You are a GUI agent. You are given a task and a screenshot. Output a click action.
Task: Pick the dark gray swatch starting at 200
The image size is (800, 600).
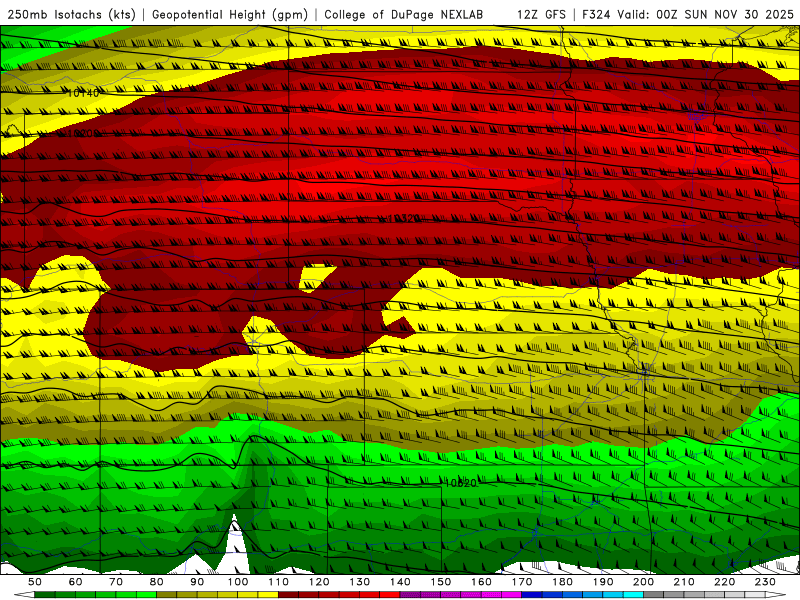[x=654, y=595]
